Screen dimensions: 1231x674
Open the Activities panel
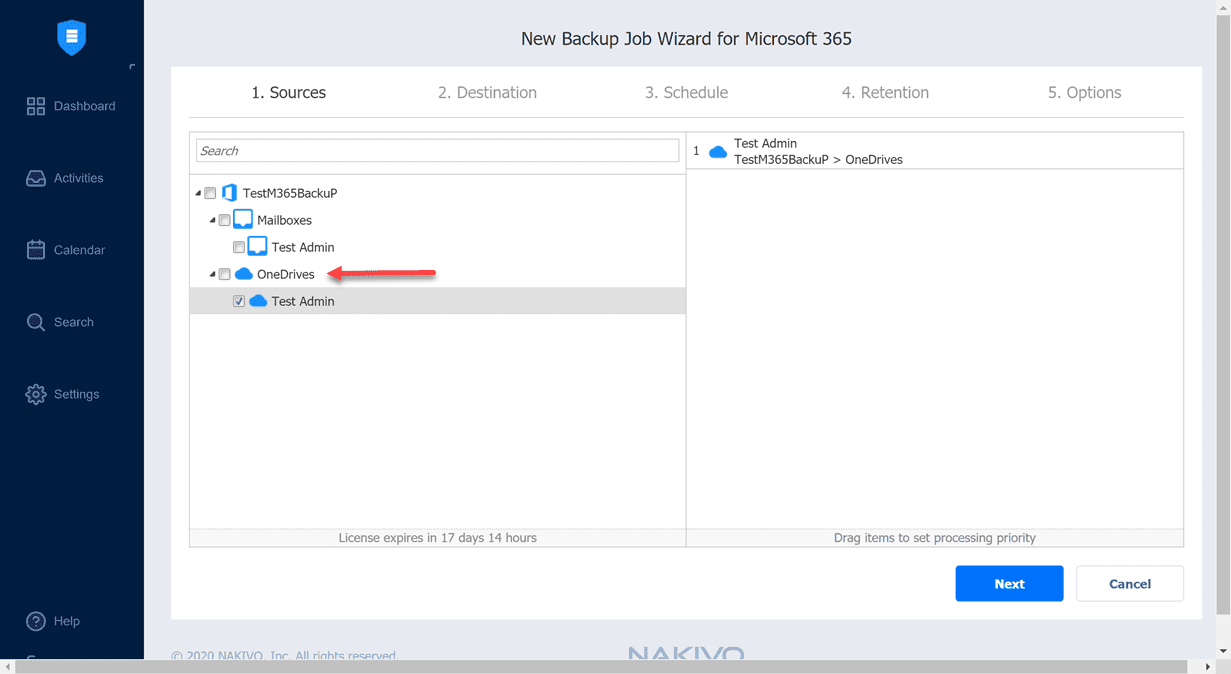point(75,177)
